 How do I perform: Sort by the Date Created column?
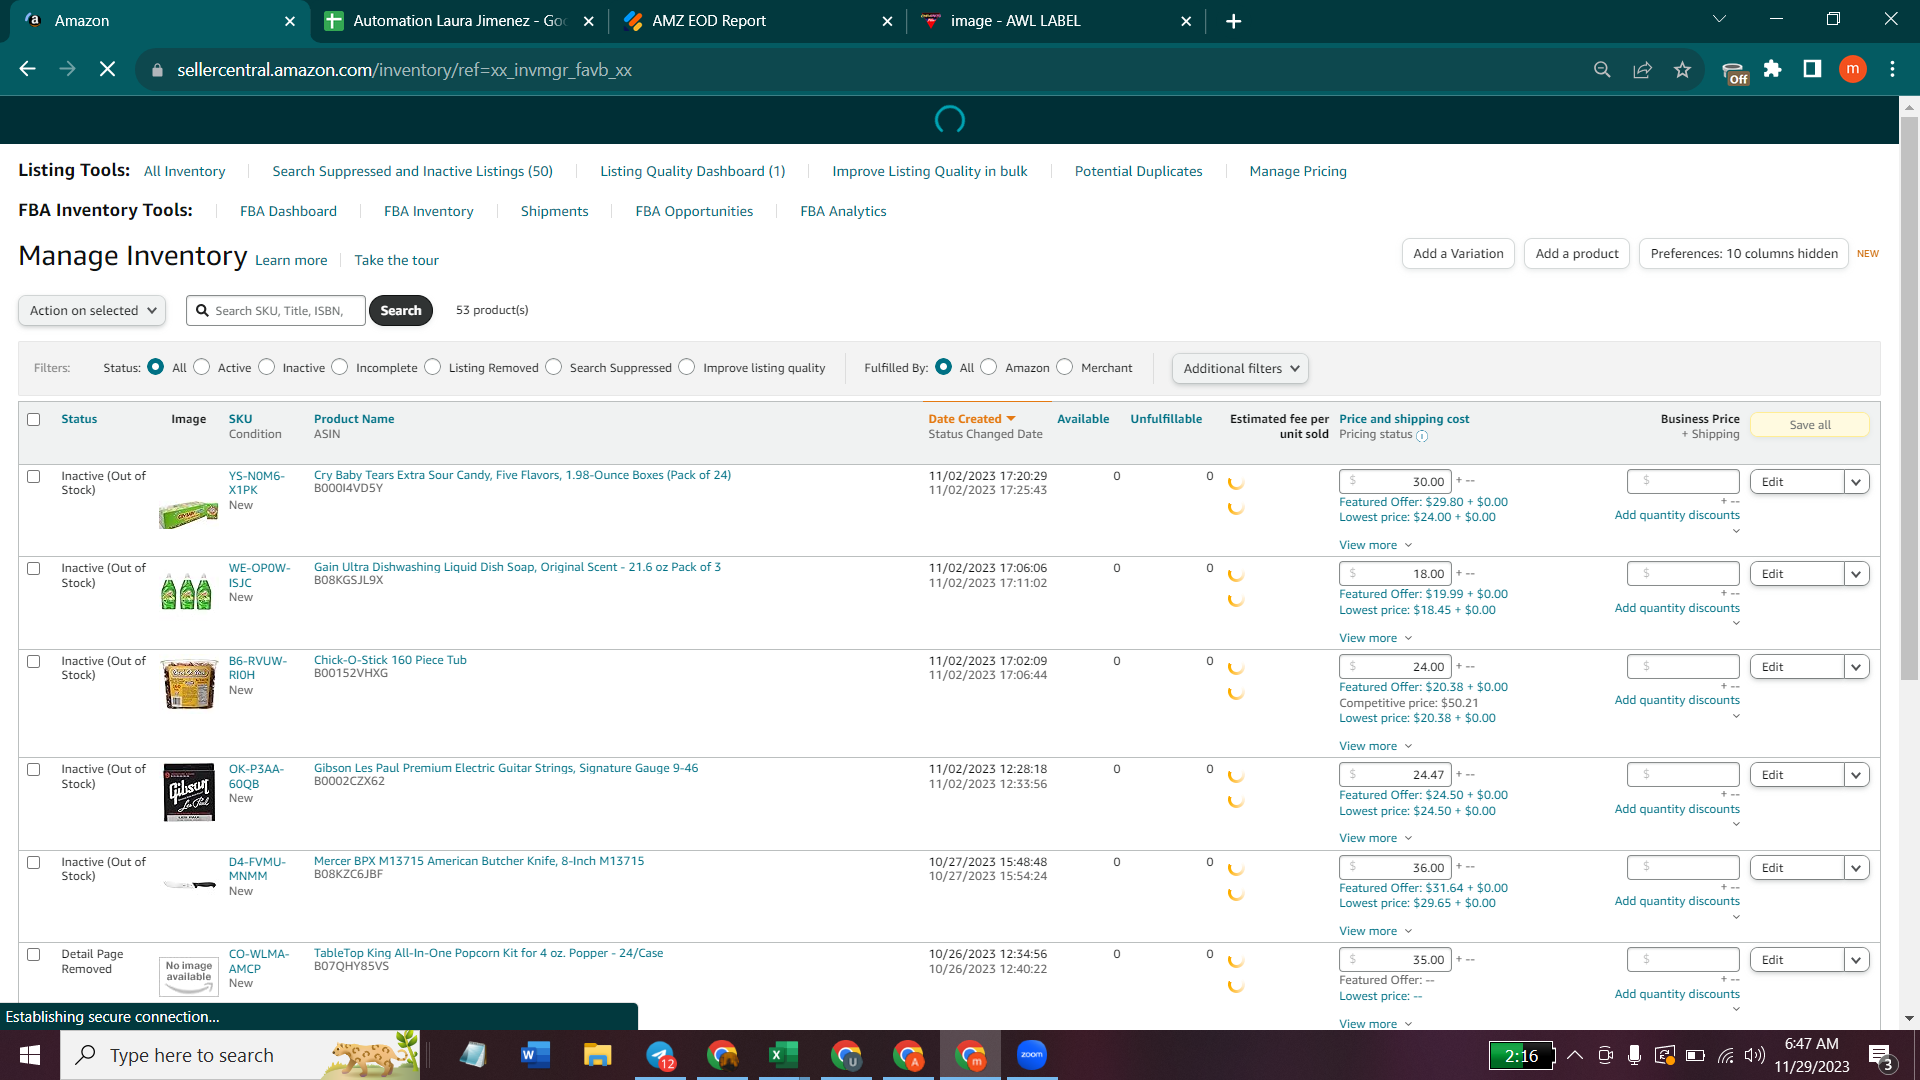point(971,419)
